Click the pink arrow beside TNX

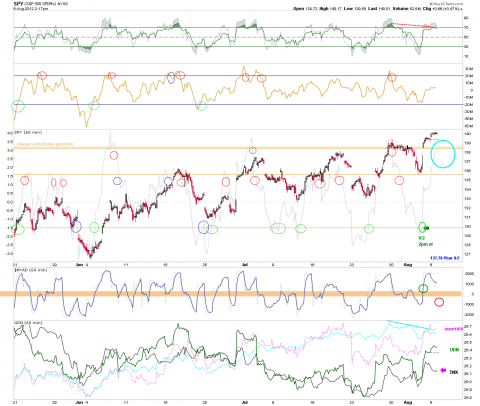[443, 370]
